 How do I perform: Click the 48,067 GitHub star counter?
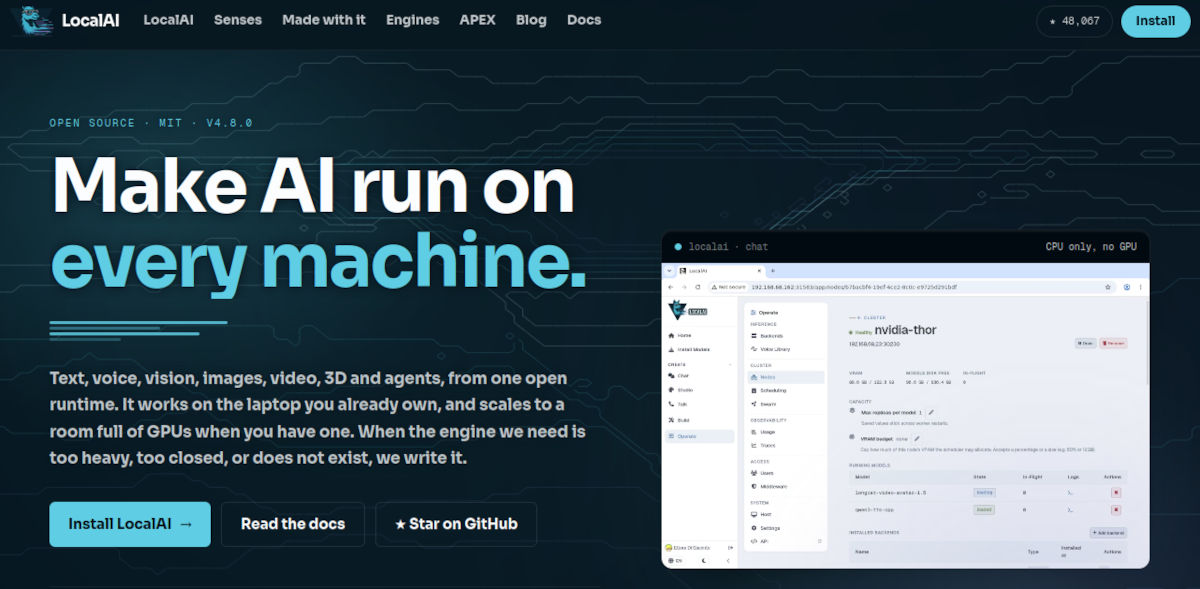pos(1074,21)
